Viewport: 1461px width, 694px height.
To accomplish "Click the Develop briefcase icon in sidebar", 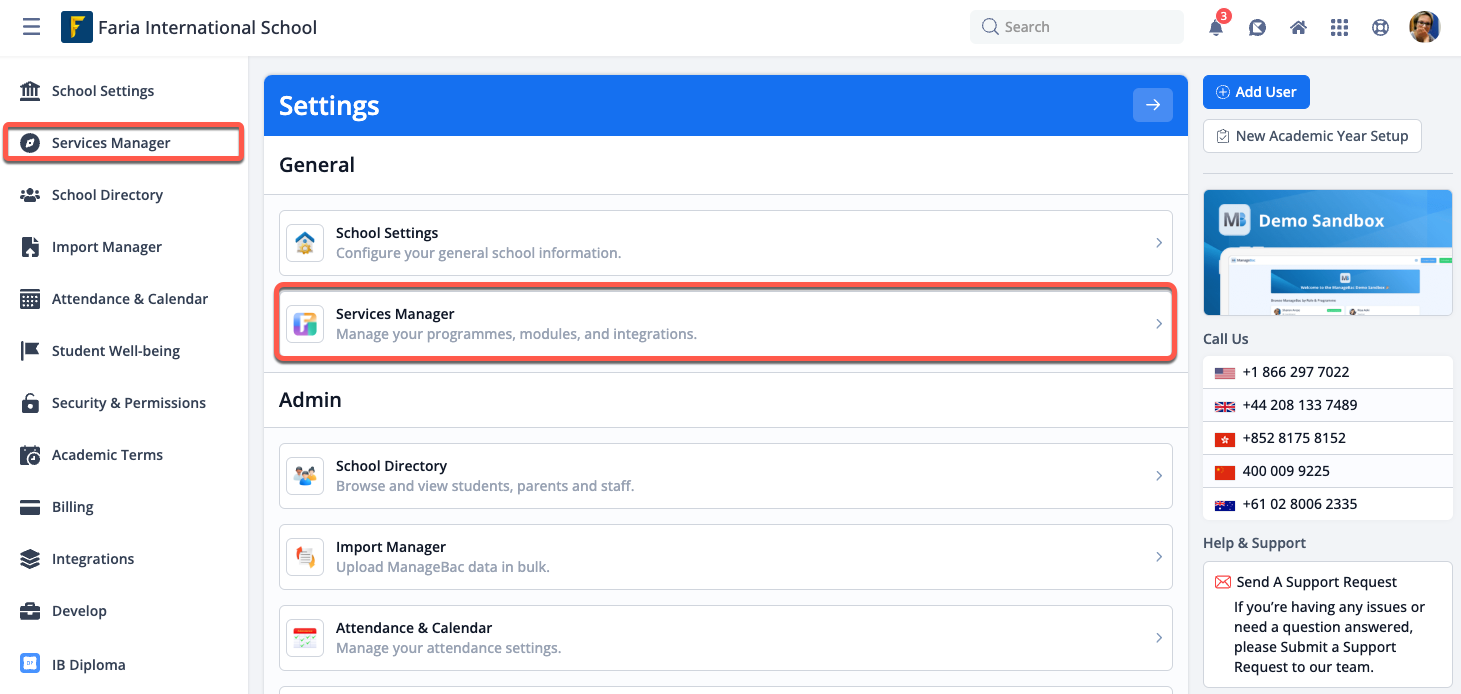I will [x=30, y=611].
